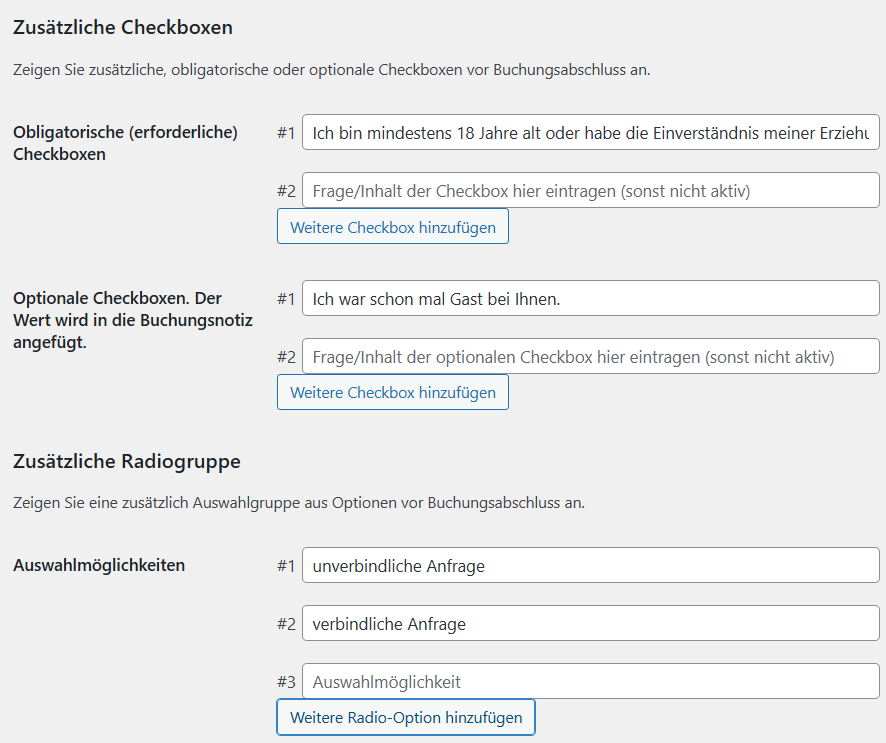Image resolution: width=886 pixels, height=743 pixels.
Task: Click the #3 number beside the Auswahlmöglichkeit field
Action: [286, 683]
